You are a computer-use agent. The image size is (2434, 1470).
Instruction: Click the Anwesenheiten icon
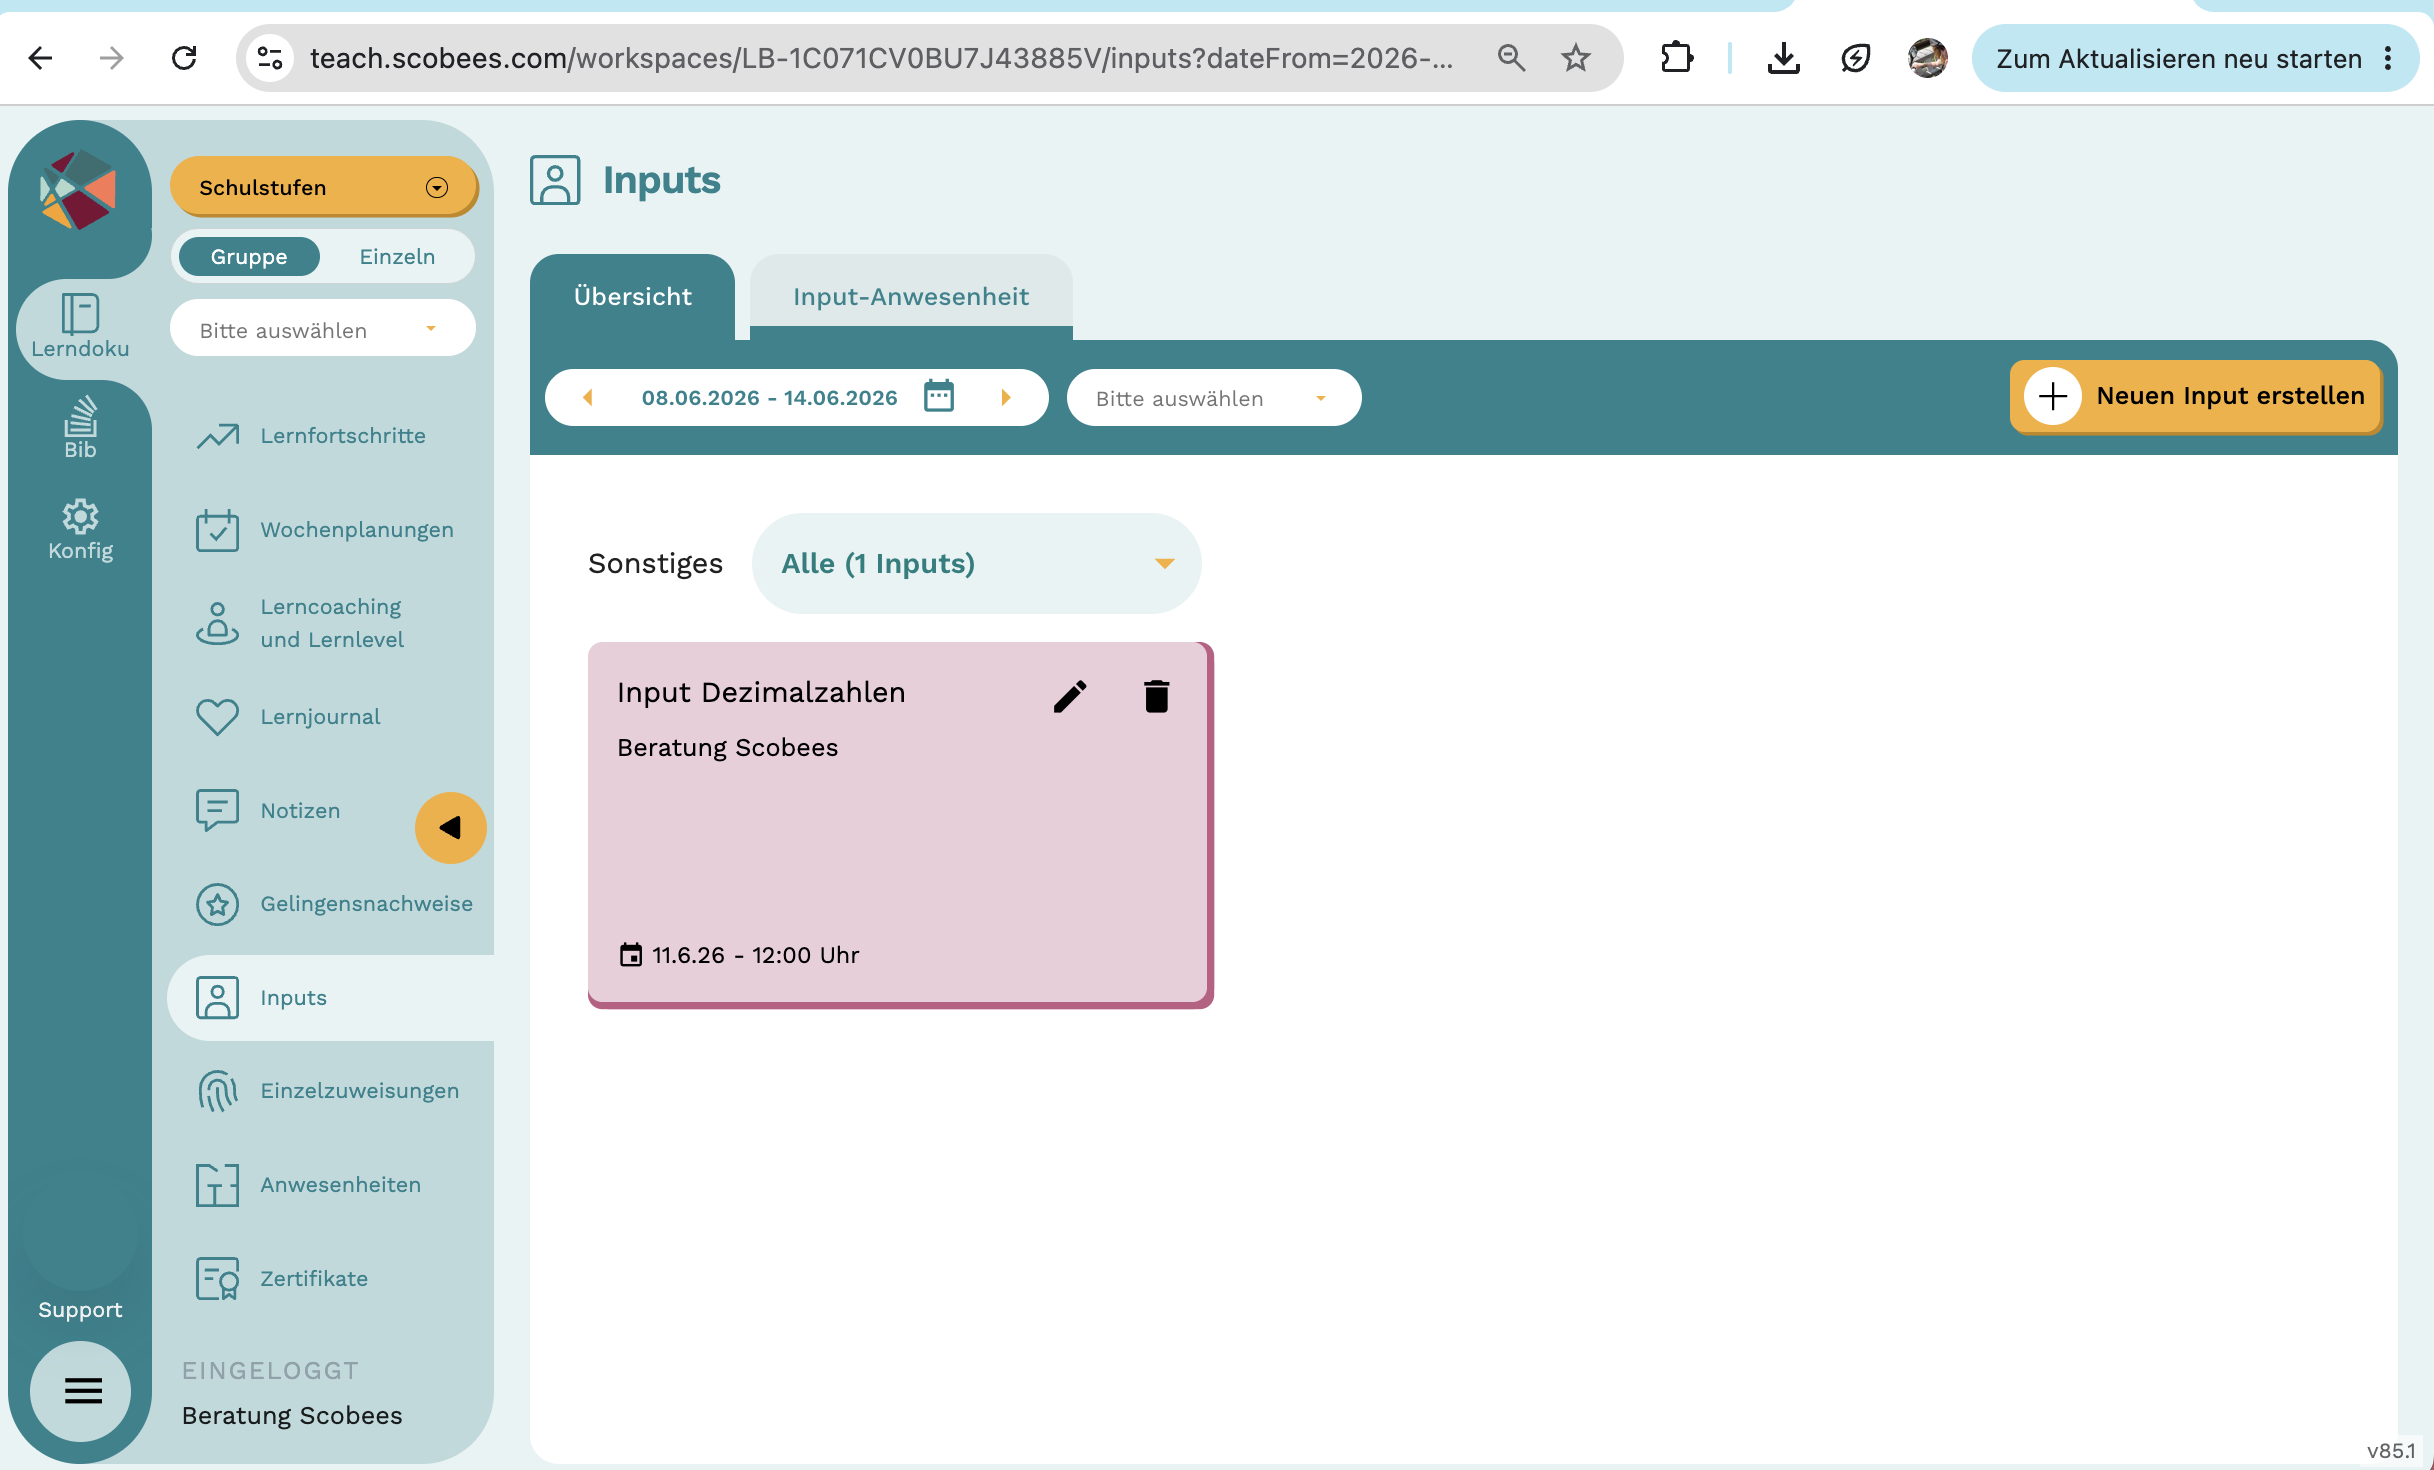tap(217, 1185)
